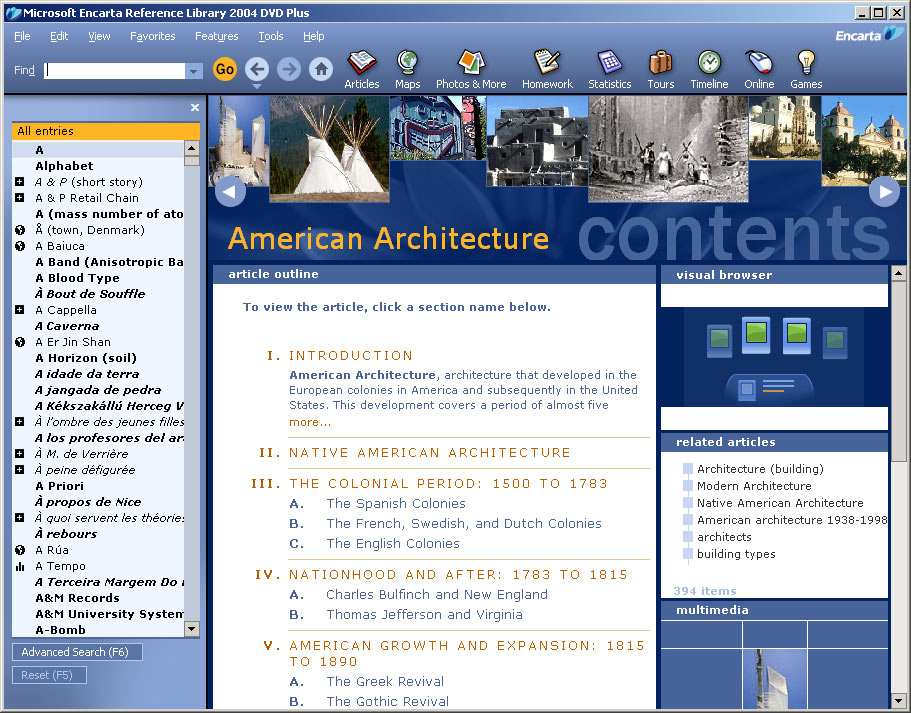This screenshot has height=713, width=911.
Task: Go to the Home page icon
Action: click(x=321, y=70)
